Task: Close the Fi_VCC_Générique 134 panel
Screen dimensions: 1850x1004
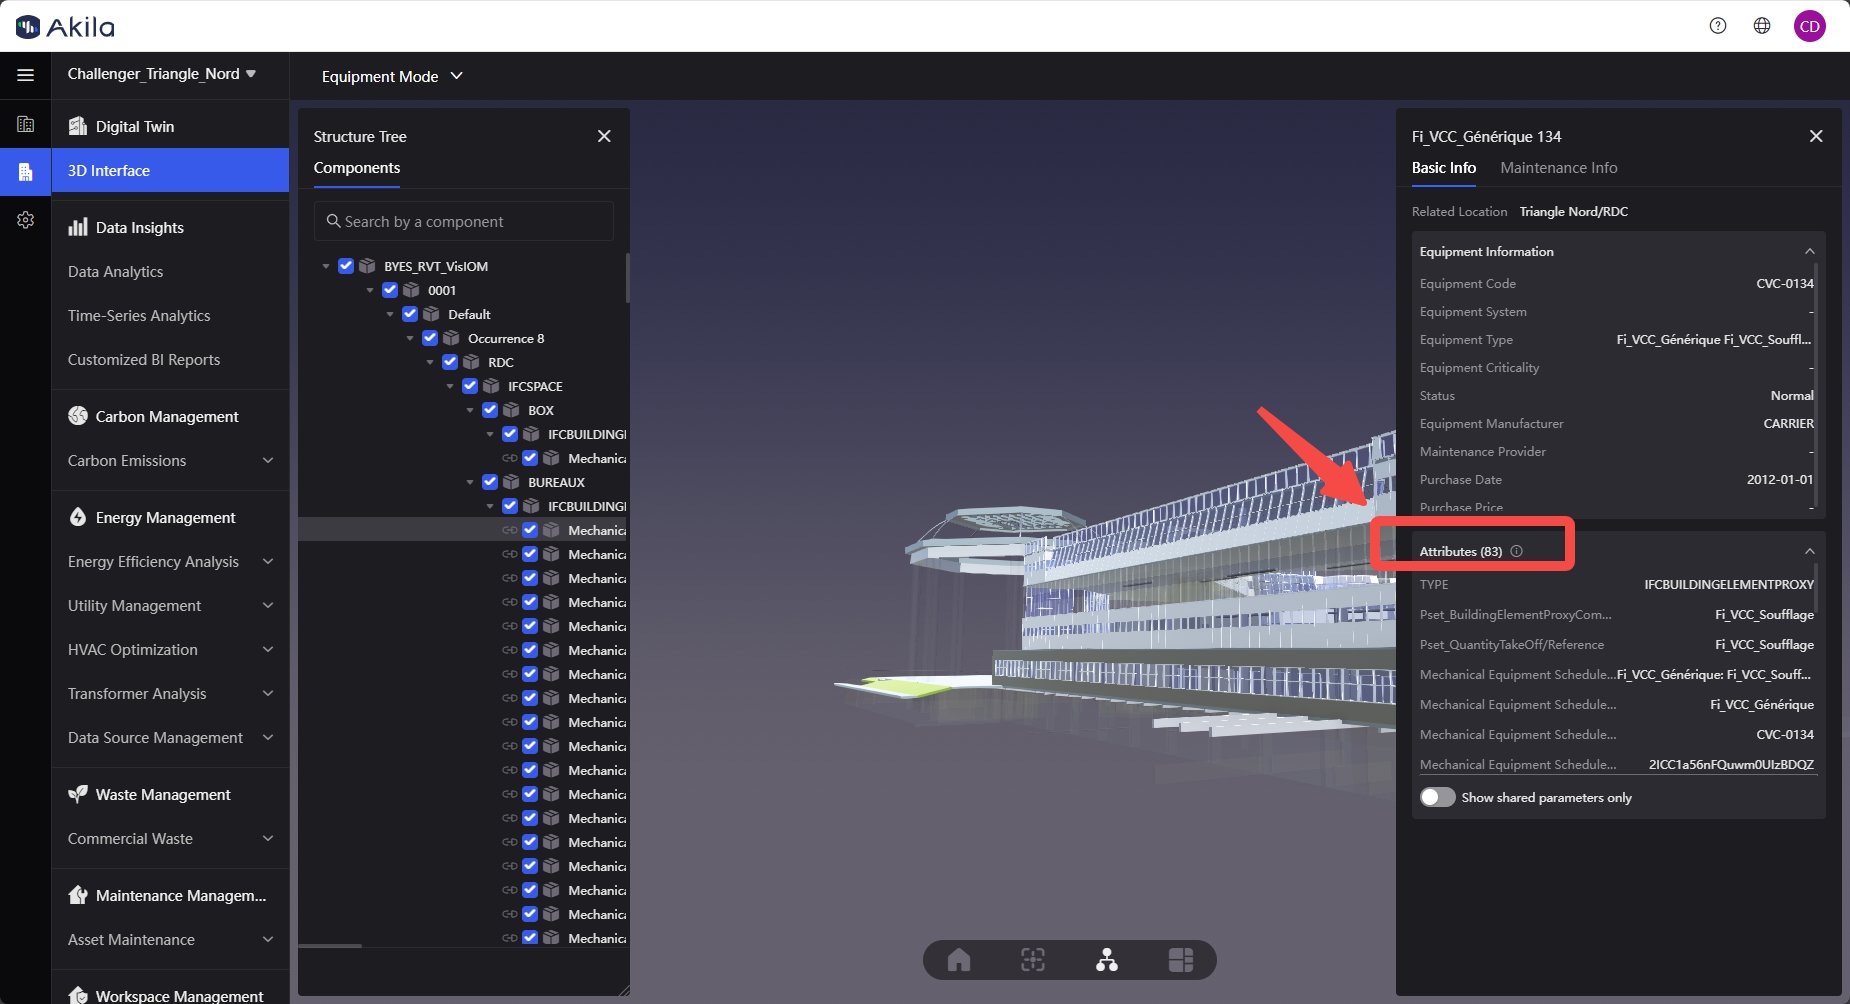Action: click(x=1816, y=136)
